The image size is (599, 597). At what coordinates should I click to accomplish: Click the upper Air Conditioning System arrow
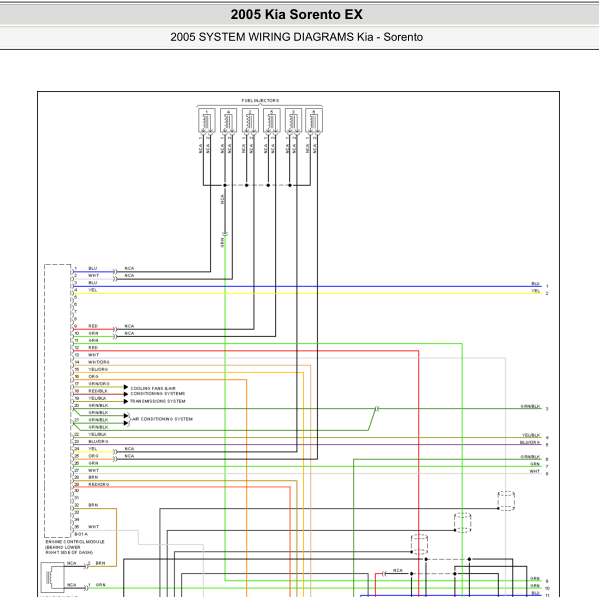point(126,416)
